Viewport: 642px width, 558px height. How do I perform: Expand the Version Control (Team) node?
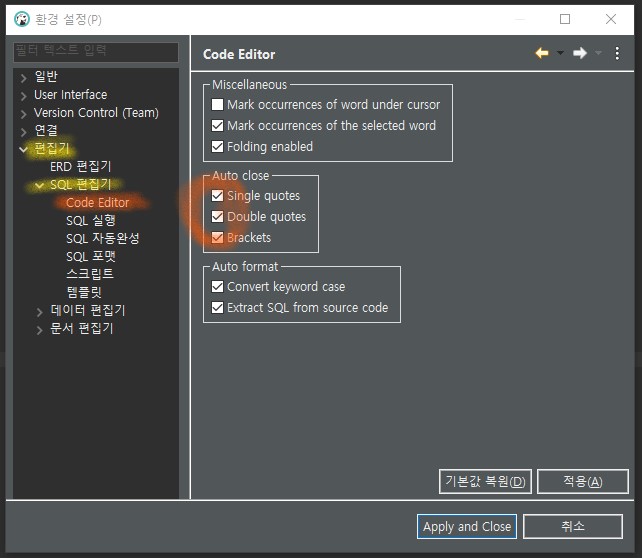pos(24,113)
